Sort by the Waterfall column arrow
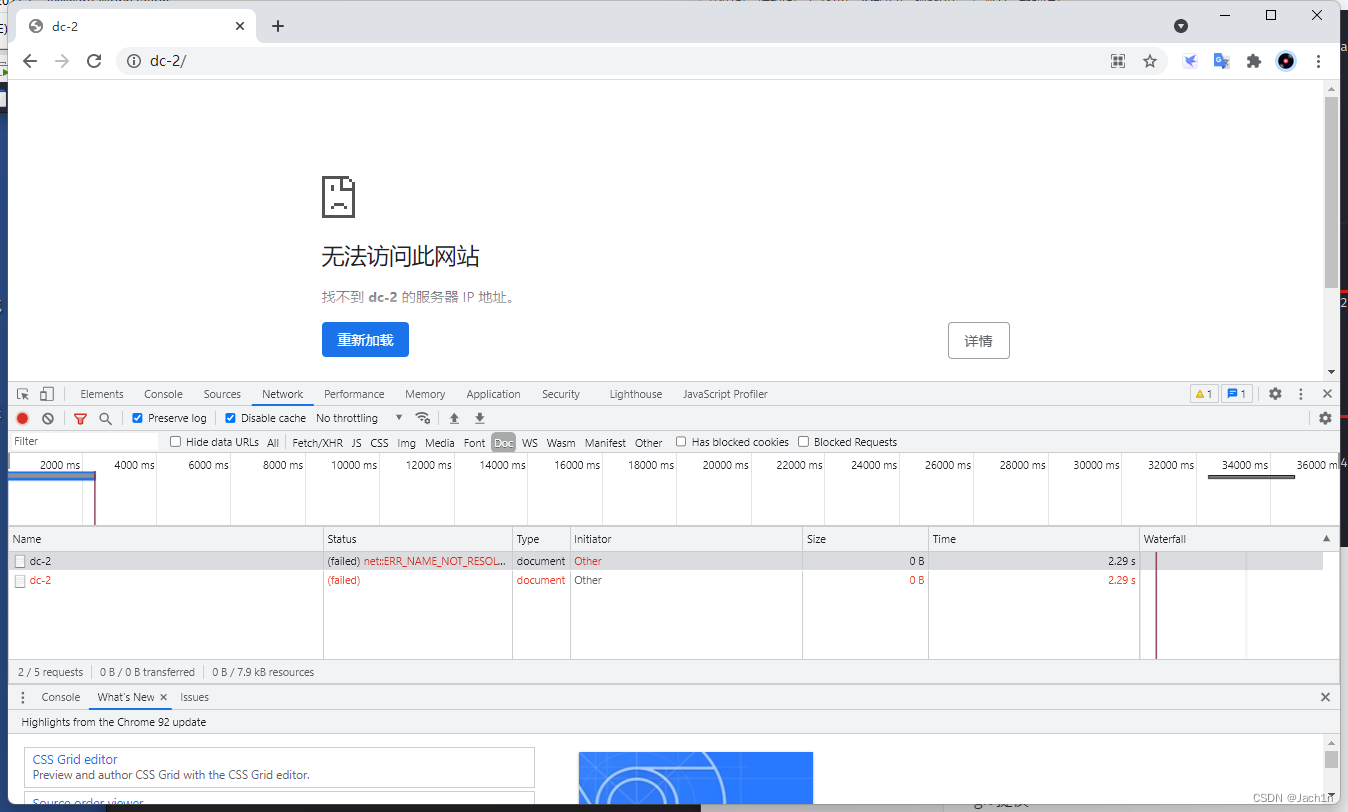 [x=1327, y=539]
